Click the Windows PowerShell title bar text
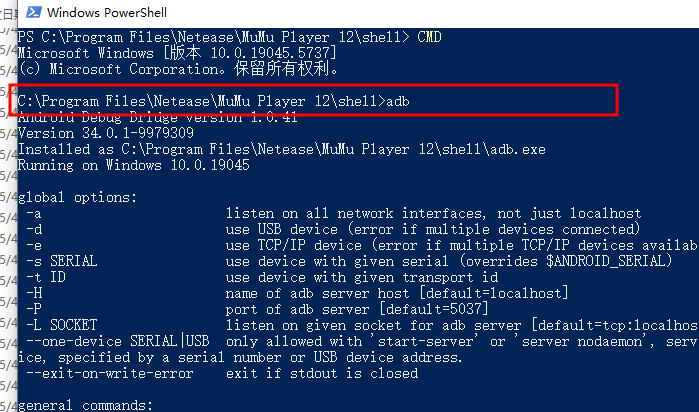The width and height of the screenshot is (699, 412). (x=106, y=12)
